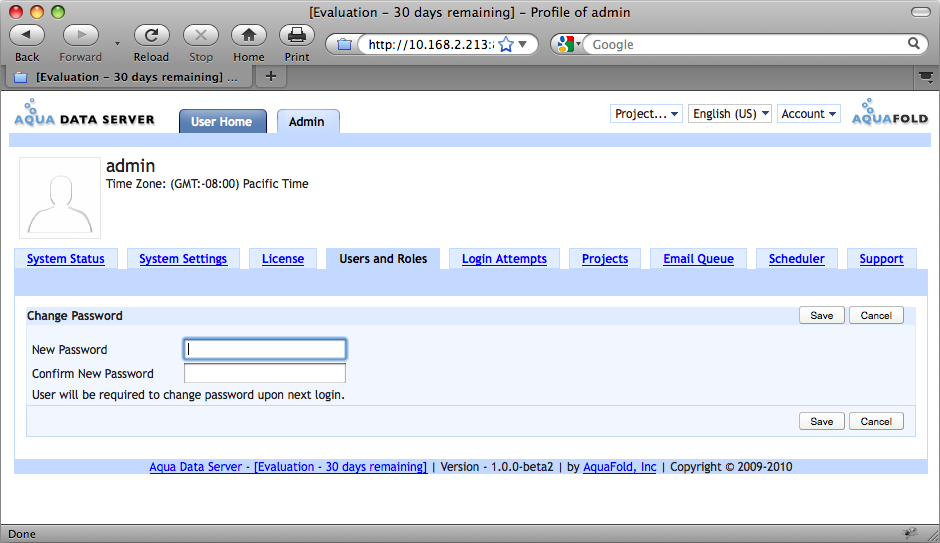Click the Done status bar text
Viewport: 940px width, 543px height.
[x=22, y=534]
